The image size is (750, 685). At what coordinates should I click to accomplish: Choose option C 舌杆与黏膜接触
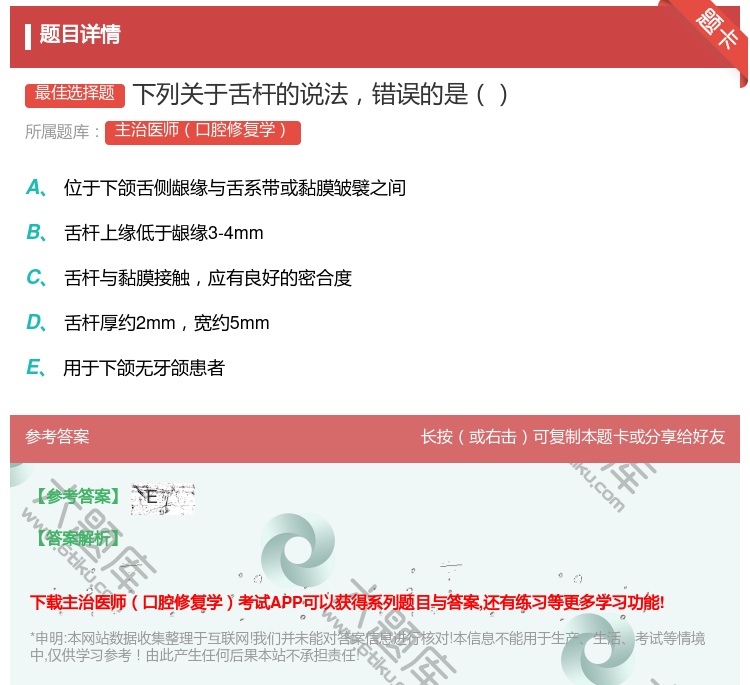tap(189, 278)
